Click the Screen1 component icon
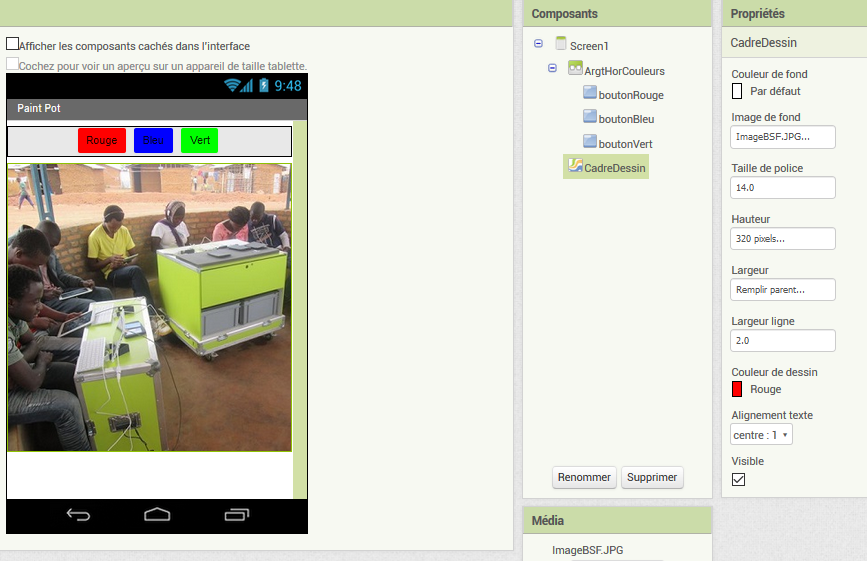 [561, 44]
